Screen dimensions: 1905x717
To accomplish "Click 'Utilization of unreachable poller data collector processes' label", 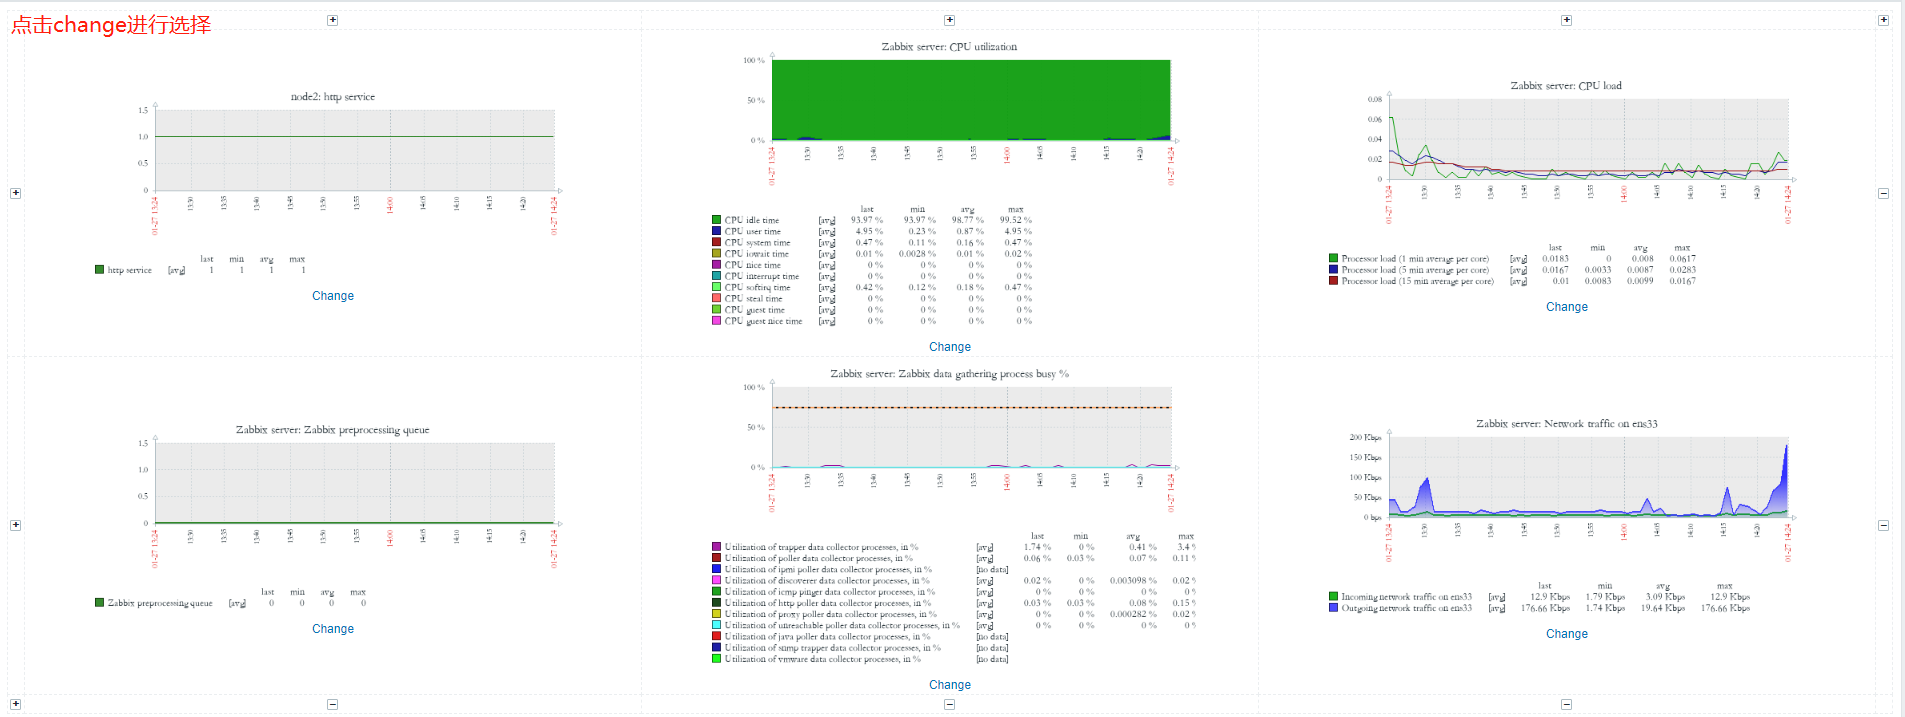I will [842, 625].
